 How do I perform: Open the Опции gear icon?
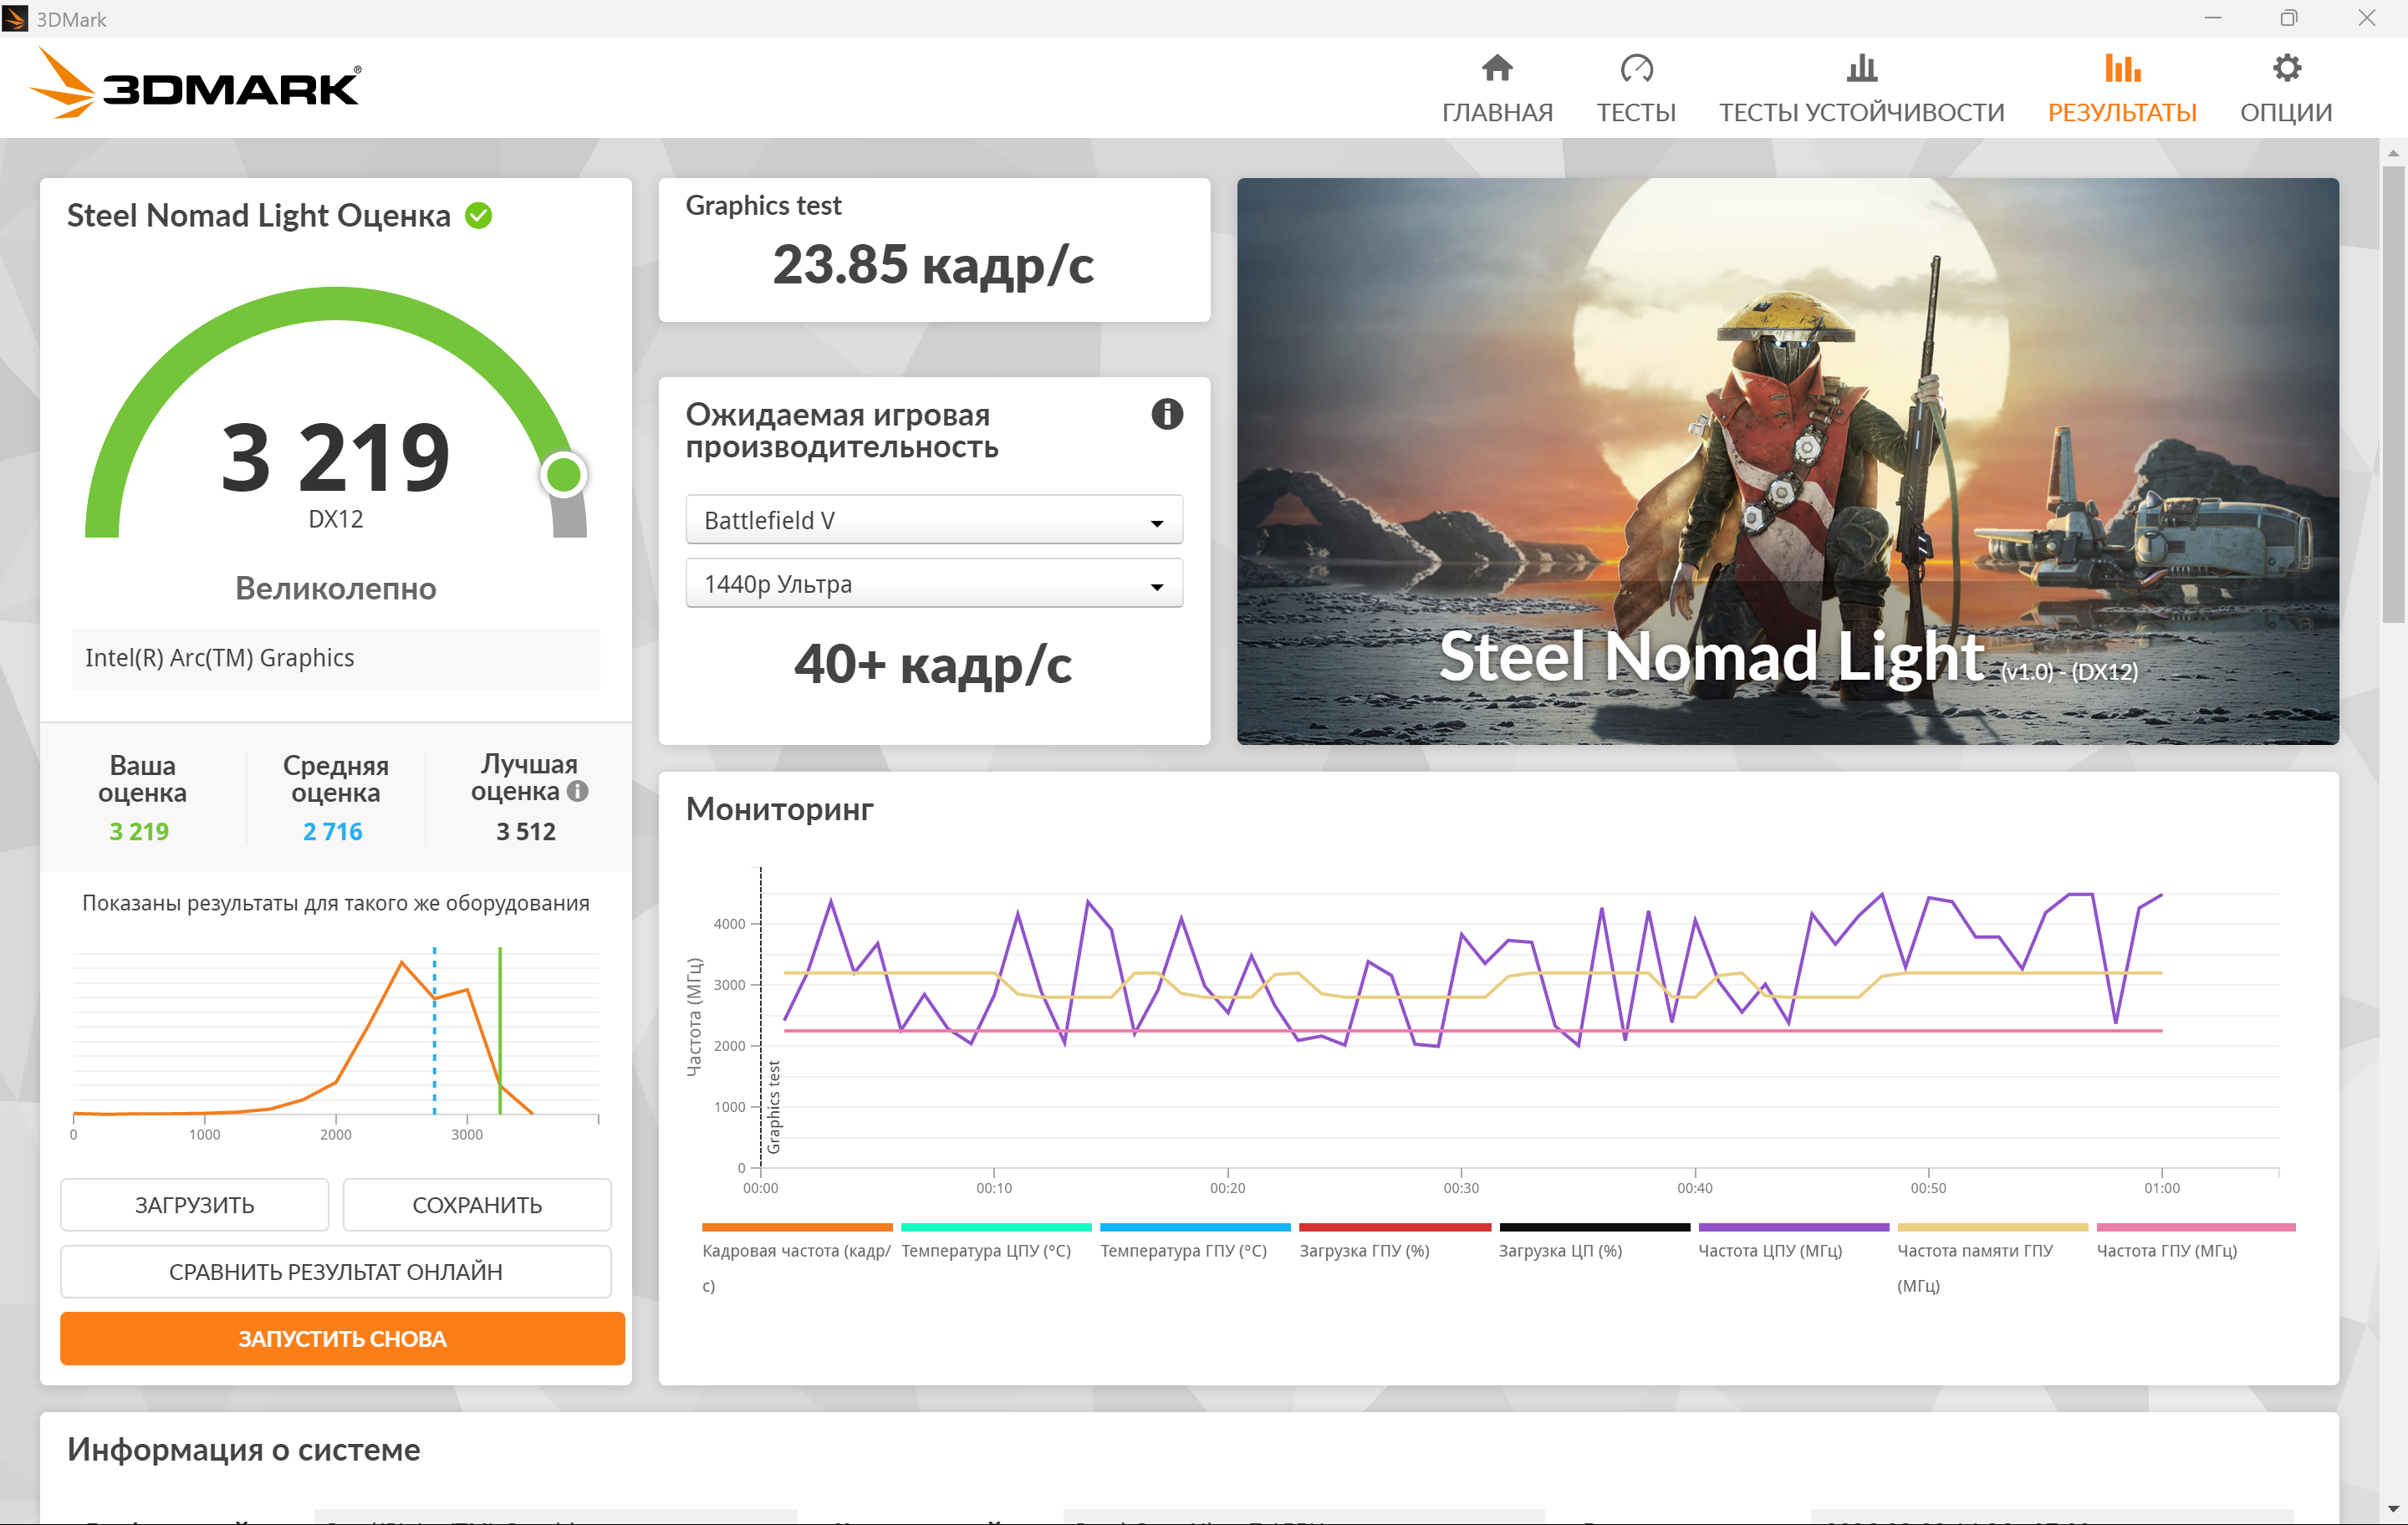[x=2286, y=68]
